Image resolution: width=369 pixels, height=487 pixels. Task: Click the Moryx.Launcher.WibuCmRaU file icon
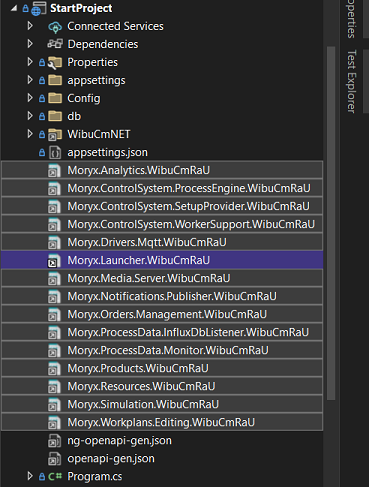(54, 260)
